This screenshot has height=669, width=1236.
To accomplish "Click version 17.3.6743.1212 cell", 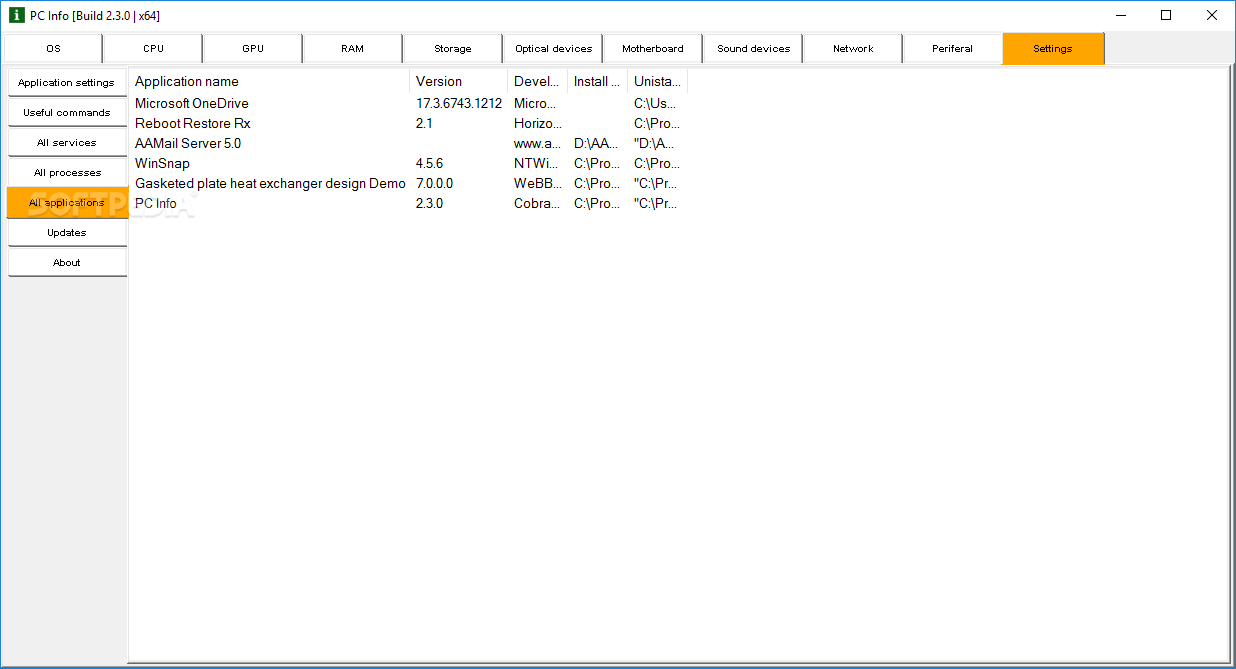I will coord(459,103).
